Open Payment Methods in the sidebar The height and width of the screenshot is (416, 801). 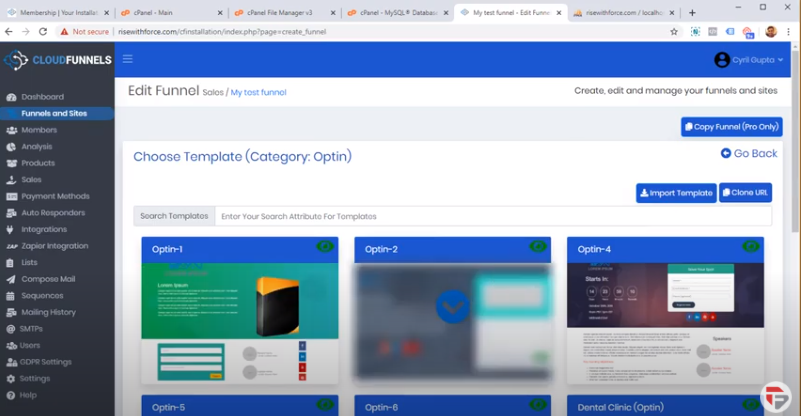(55, 196)
